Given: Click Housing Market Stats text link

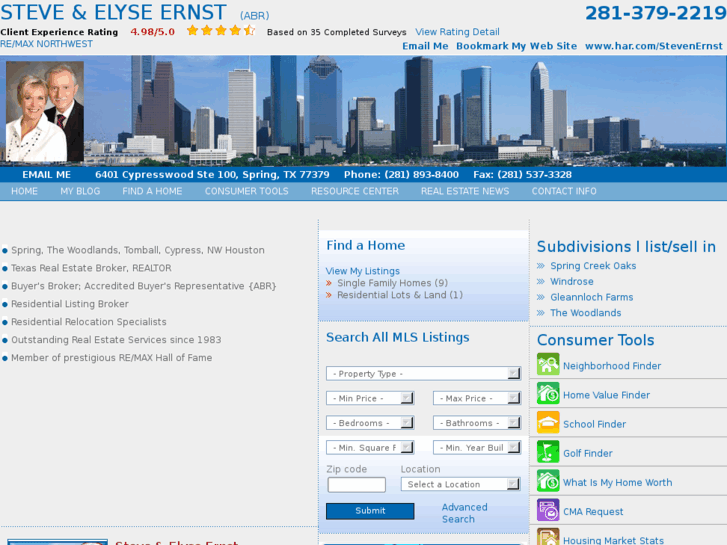Looking at the screenshot, I should coord(613,540).
